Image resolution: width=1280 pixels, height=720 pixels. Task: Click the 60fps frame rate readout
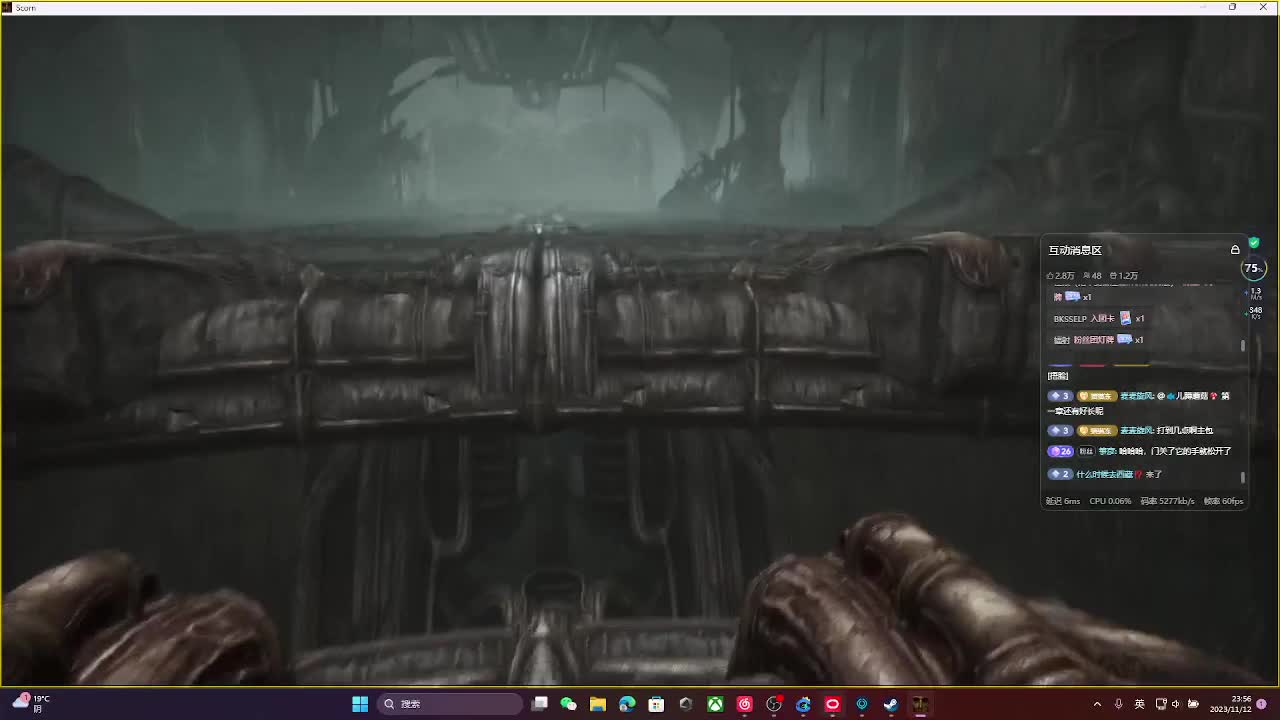click(1223, 501)
